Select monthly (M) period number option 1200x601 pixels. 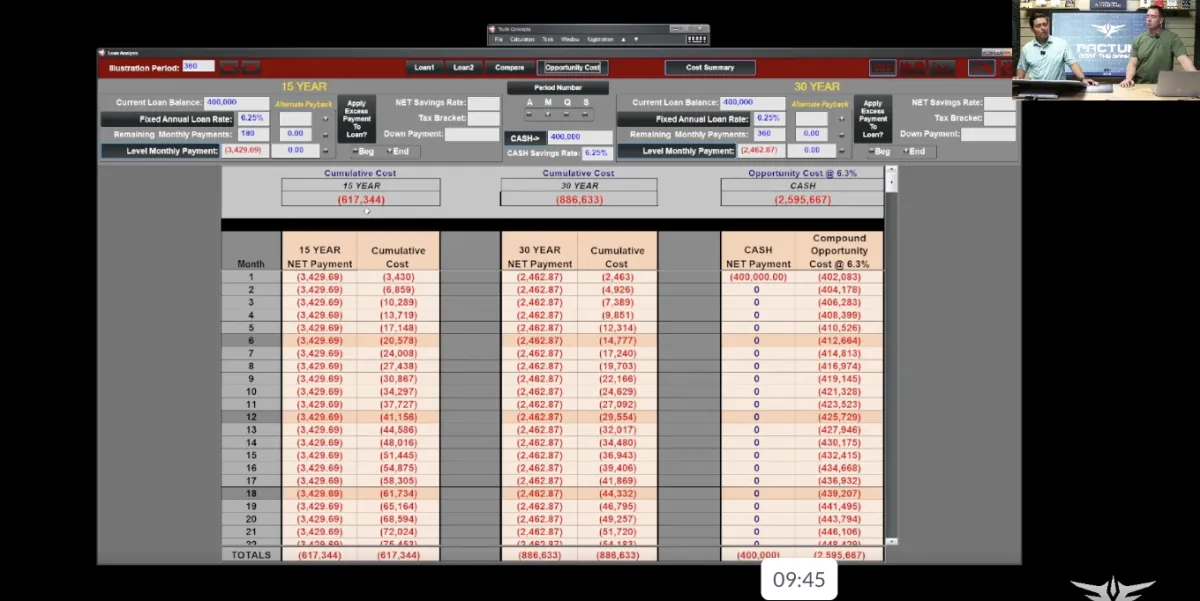pos(548,113)
